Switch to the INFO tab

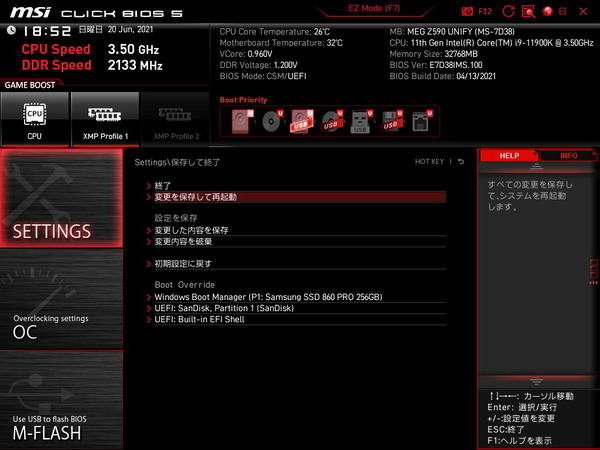click(569, 155)
